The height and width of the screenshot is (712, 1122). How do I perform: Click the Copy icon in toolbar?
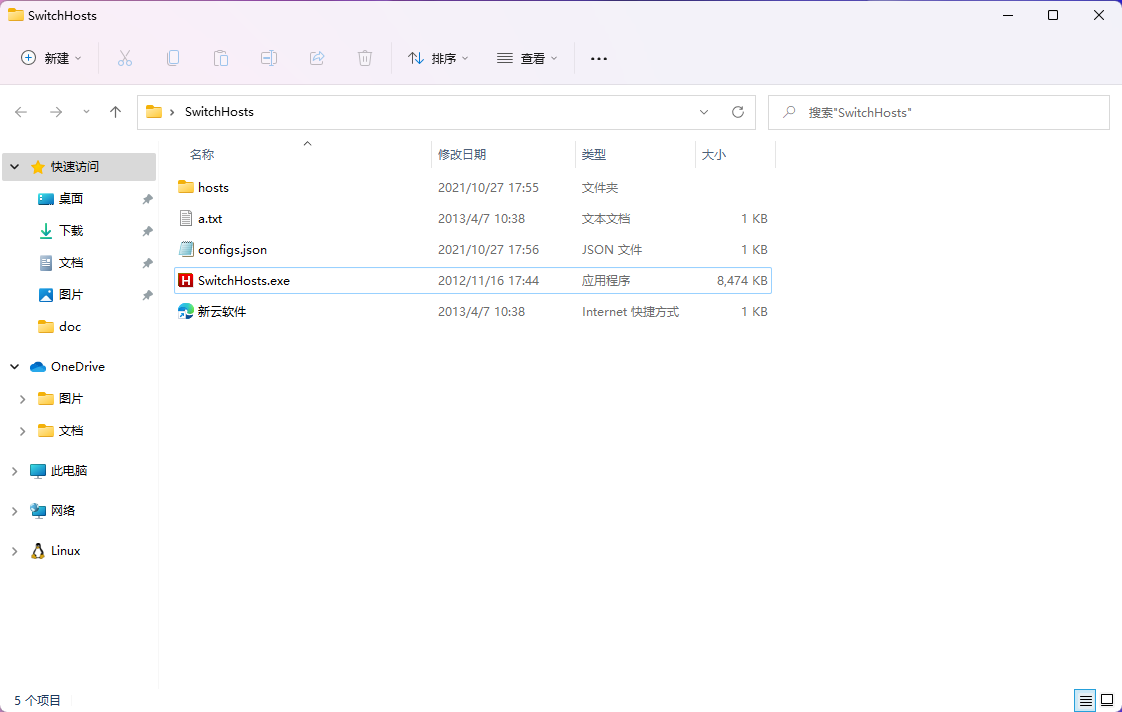[172, 58]
